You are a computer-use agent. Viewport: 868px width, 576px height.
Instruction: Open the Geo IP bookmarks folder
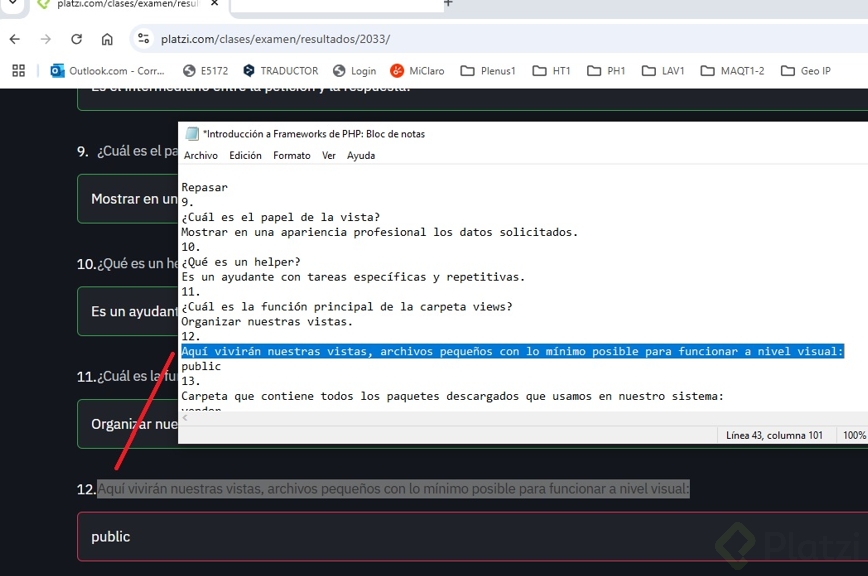805,71
